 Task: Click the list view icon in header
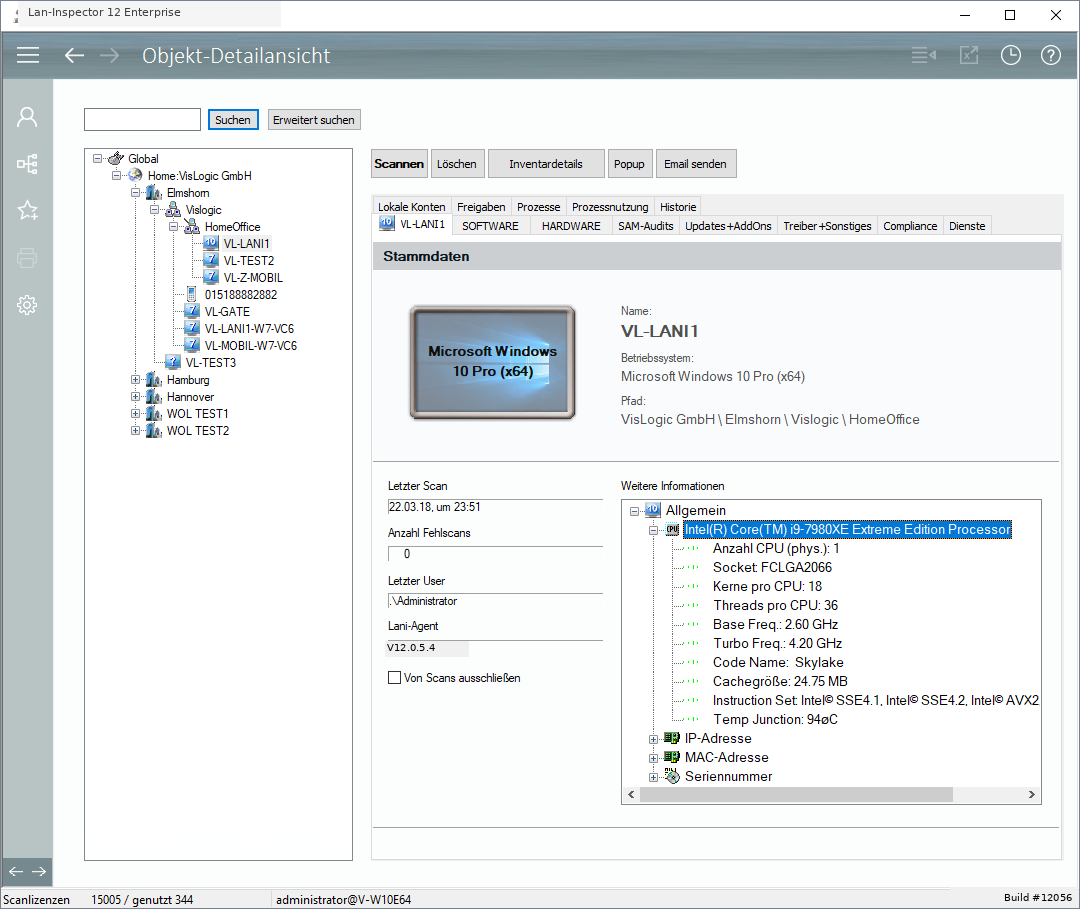click(924, 55)
